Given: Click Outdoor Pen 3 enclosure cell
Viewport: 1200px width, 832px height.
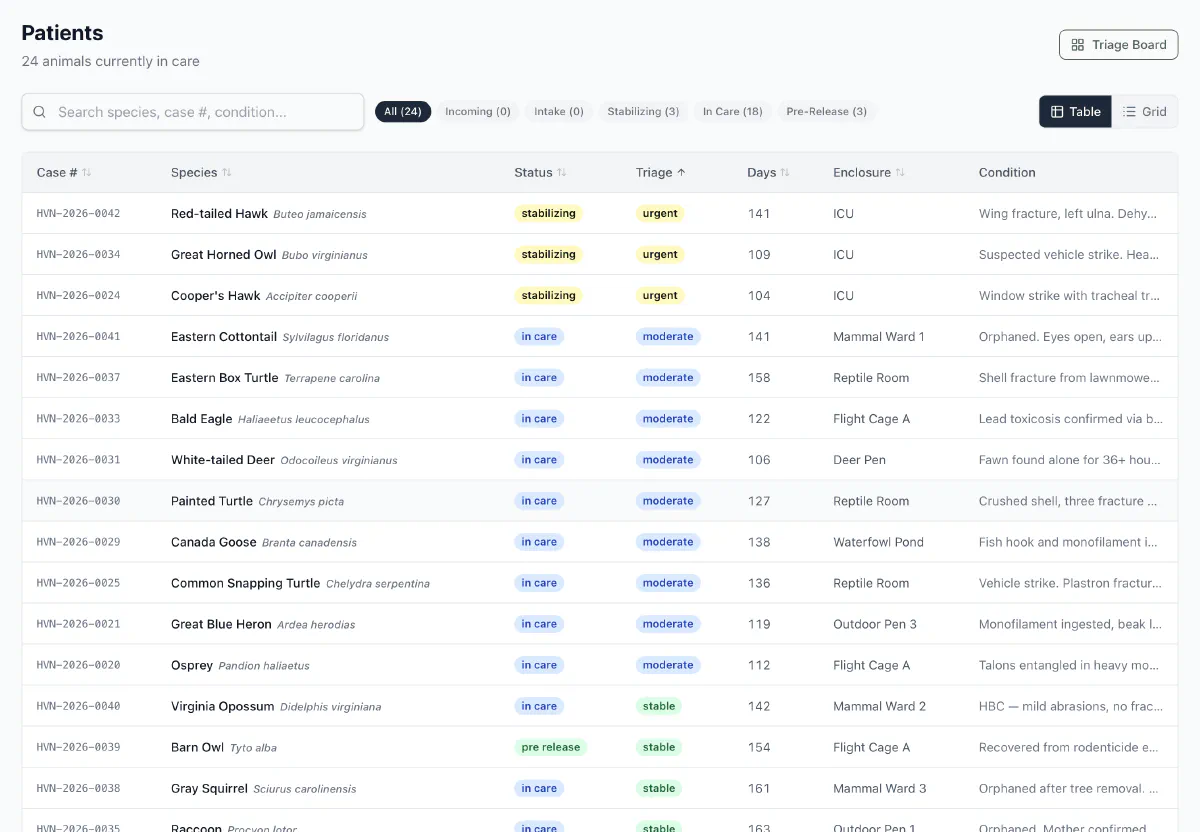Looking at the screenshot, I should (x=875, y=624).
